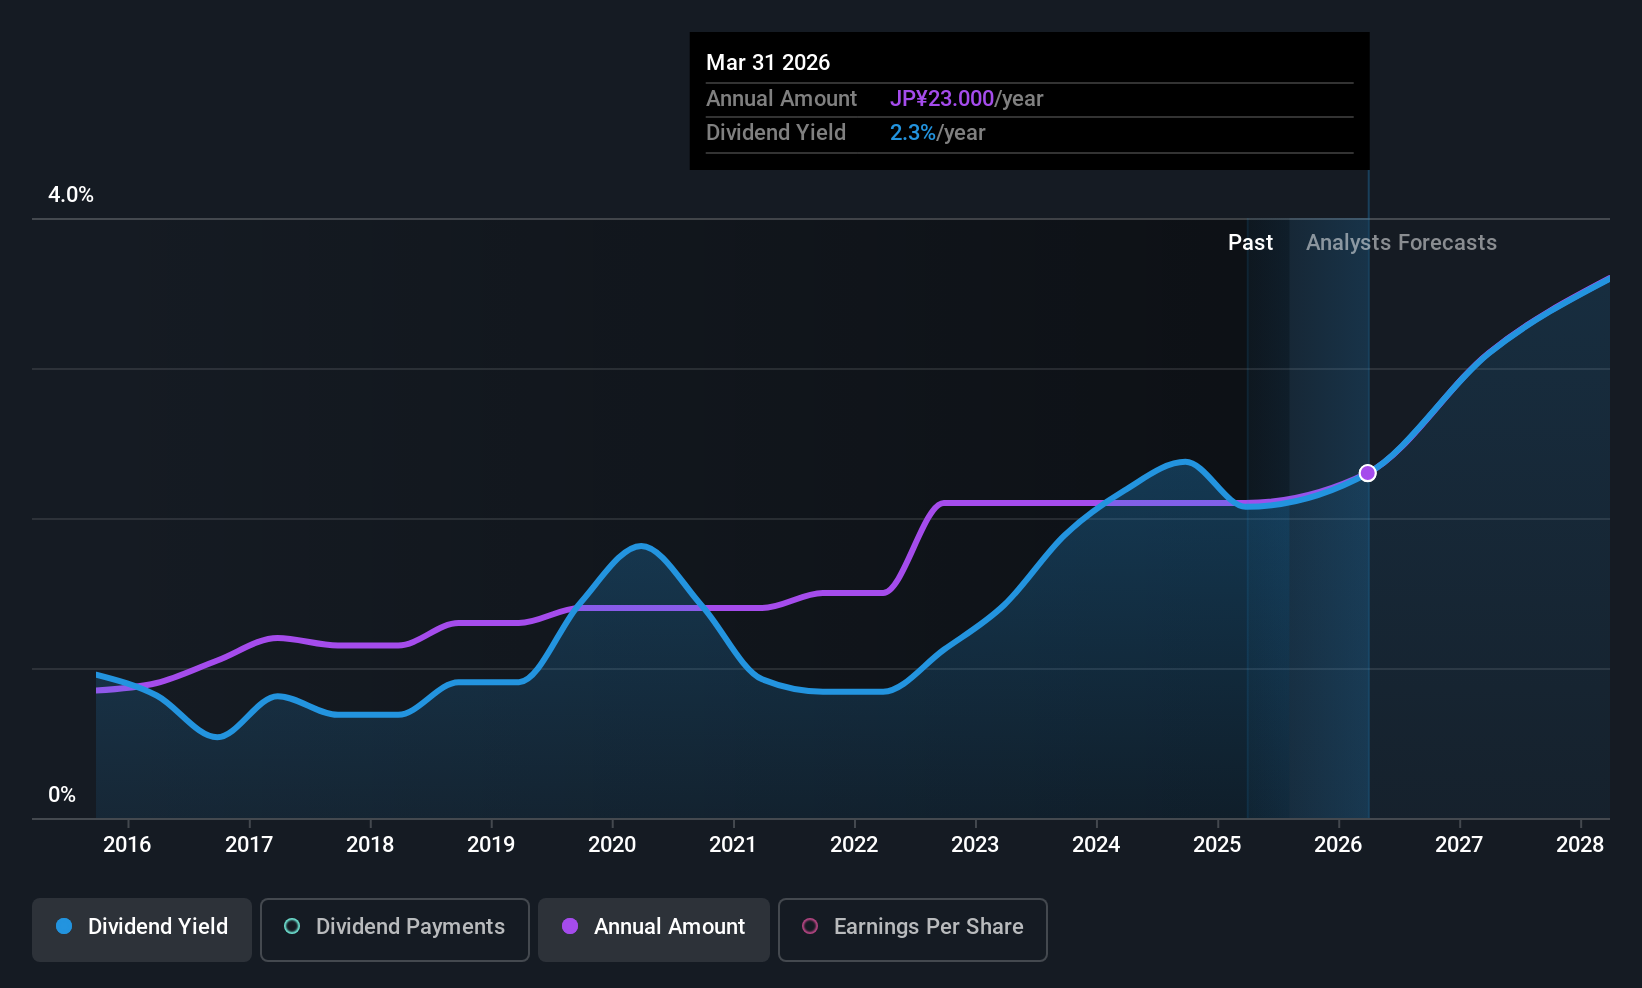Image resolution: width=1642 pixels, height=988 pixels.
Task: Click the JP¥23.000/year annual amount value
Action: (x=966, y=99)
